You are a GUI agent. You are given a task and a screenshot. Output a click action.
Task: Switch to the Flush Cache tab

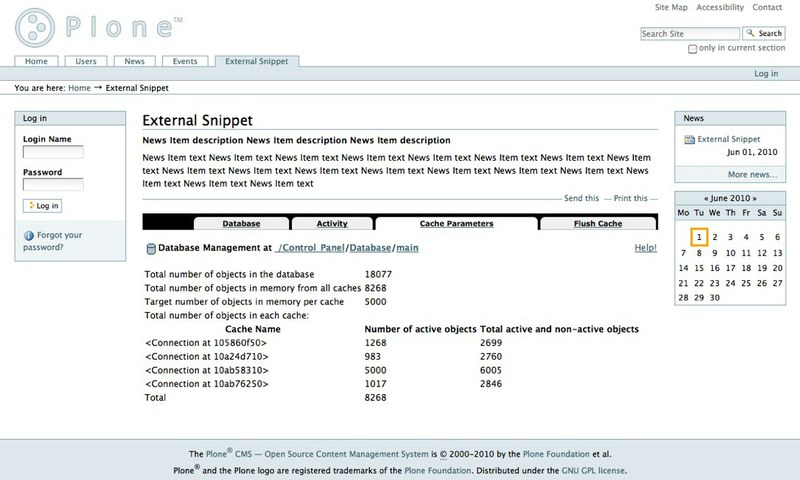pos(597,224)
